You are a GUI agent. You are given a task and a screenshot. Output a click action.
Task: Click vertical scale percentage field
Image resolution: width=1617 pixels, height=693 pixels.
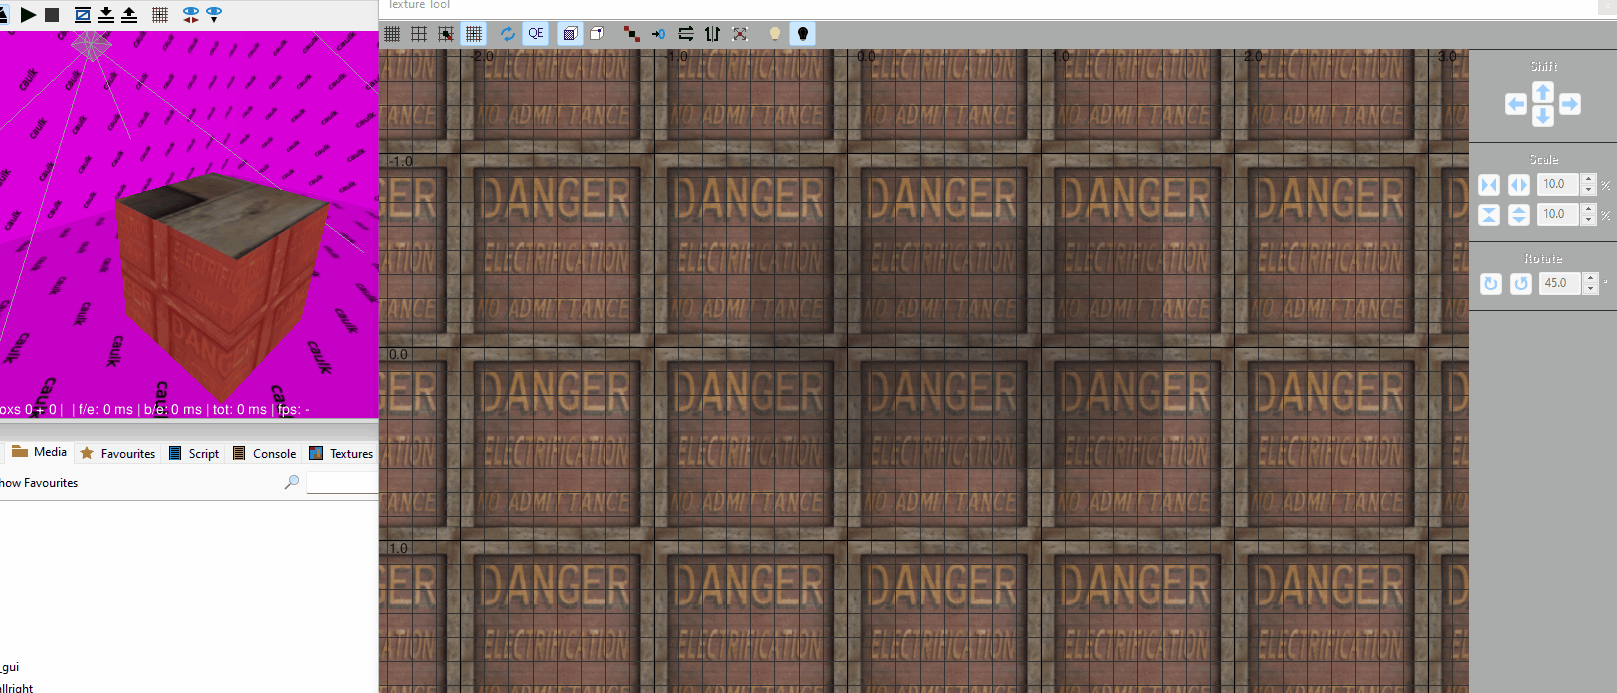(1558, 215)
